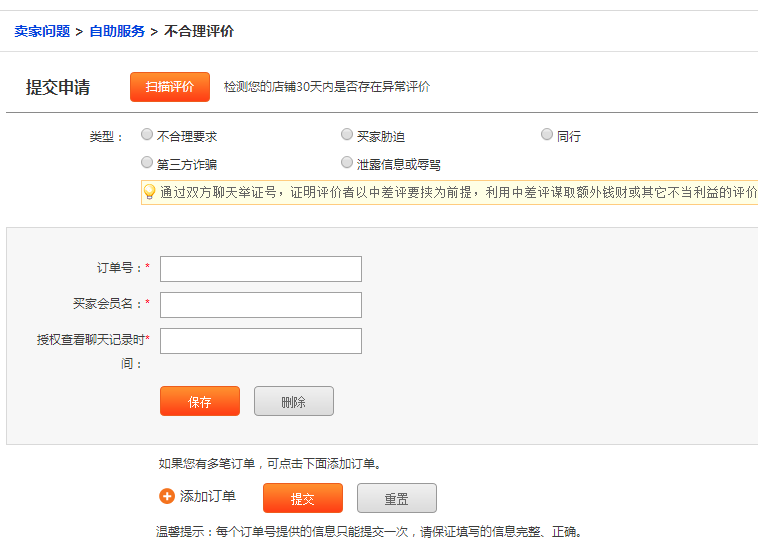Image resolution: width=758 pixels, height=545 pixels.
Task: Click the gray 删除 button
Action: (294, 401)
